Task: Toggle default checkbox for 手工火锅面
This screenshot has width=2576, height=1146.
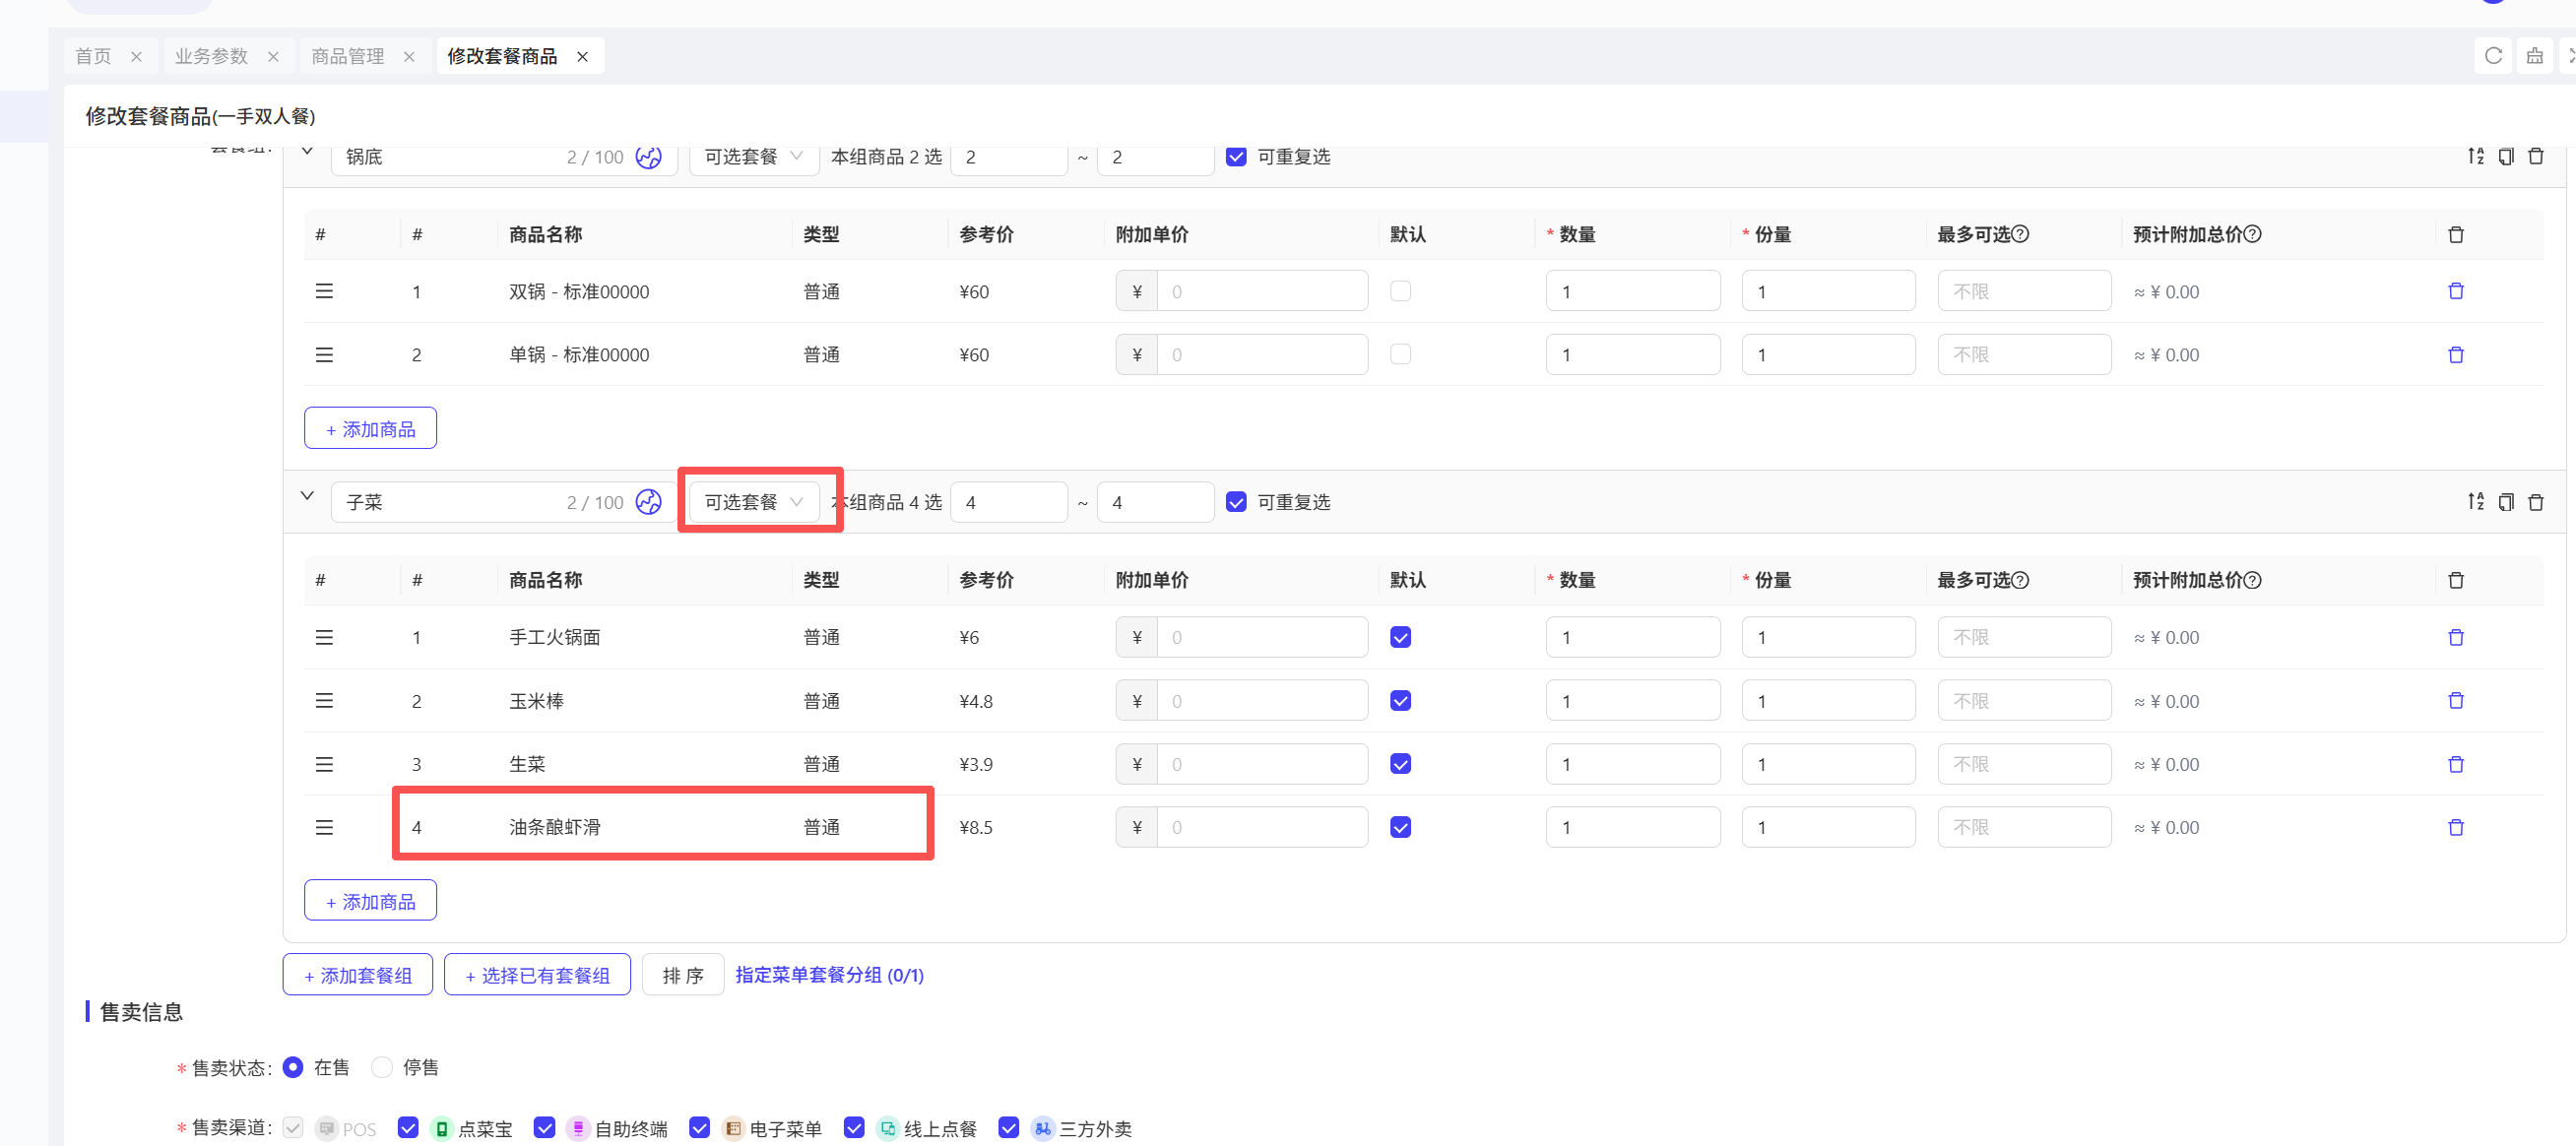Action: (x=1400, y=638)
